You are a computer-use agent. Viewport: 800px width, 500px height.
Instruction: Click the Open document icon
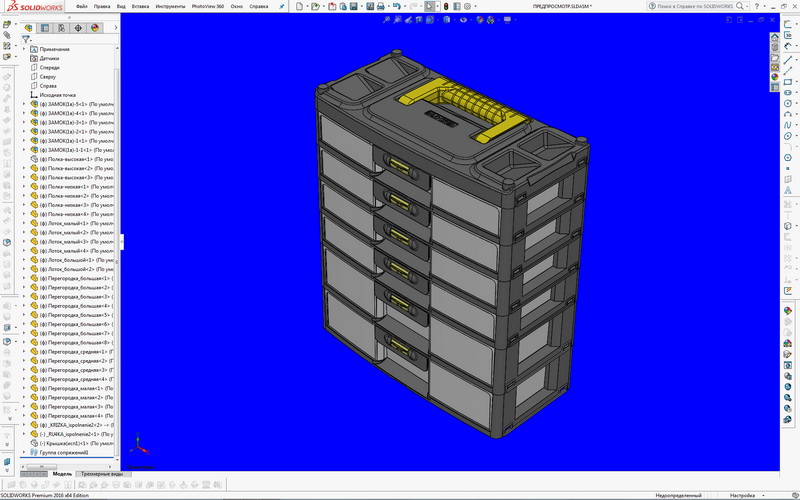click(x=315, y=6)
